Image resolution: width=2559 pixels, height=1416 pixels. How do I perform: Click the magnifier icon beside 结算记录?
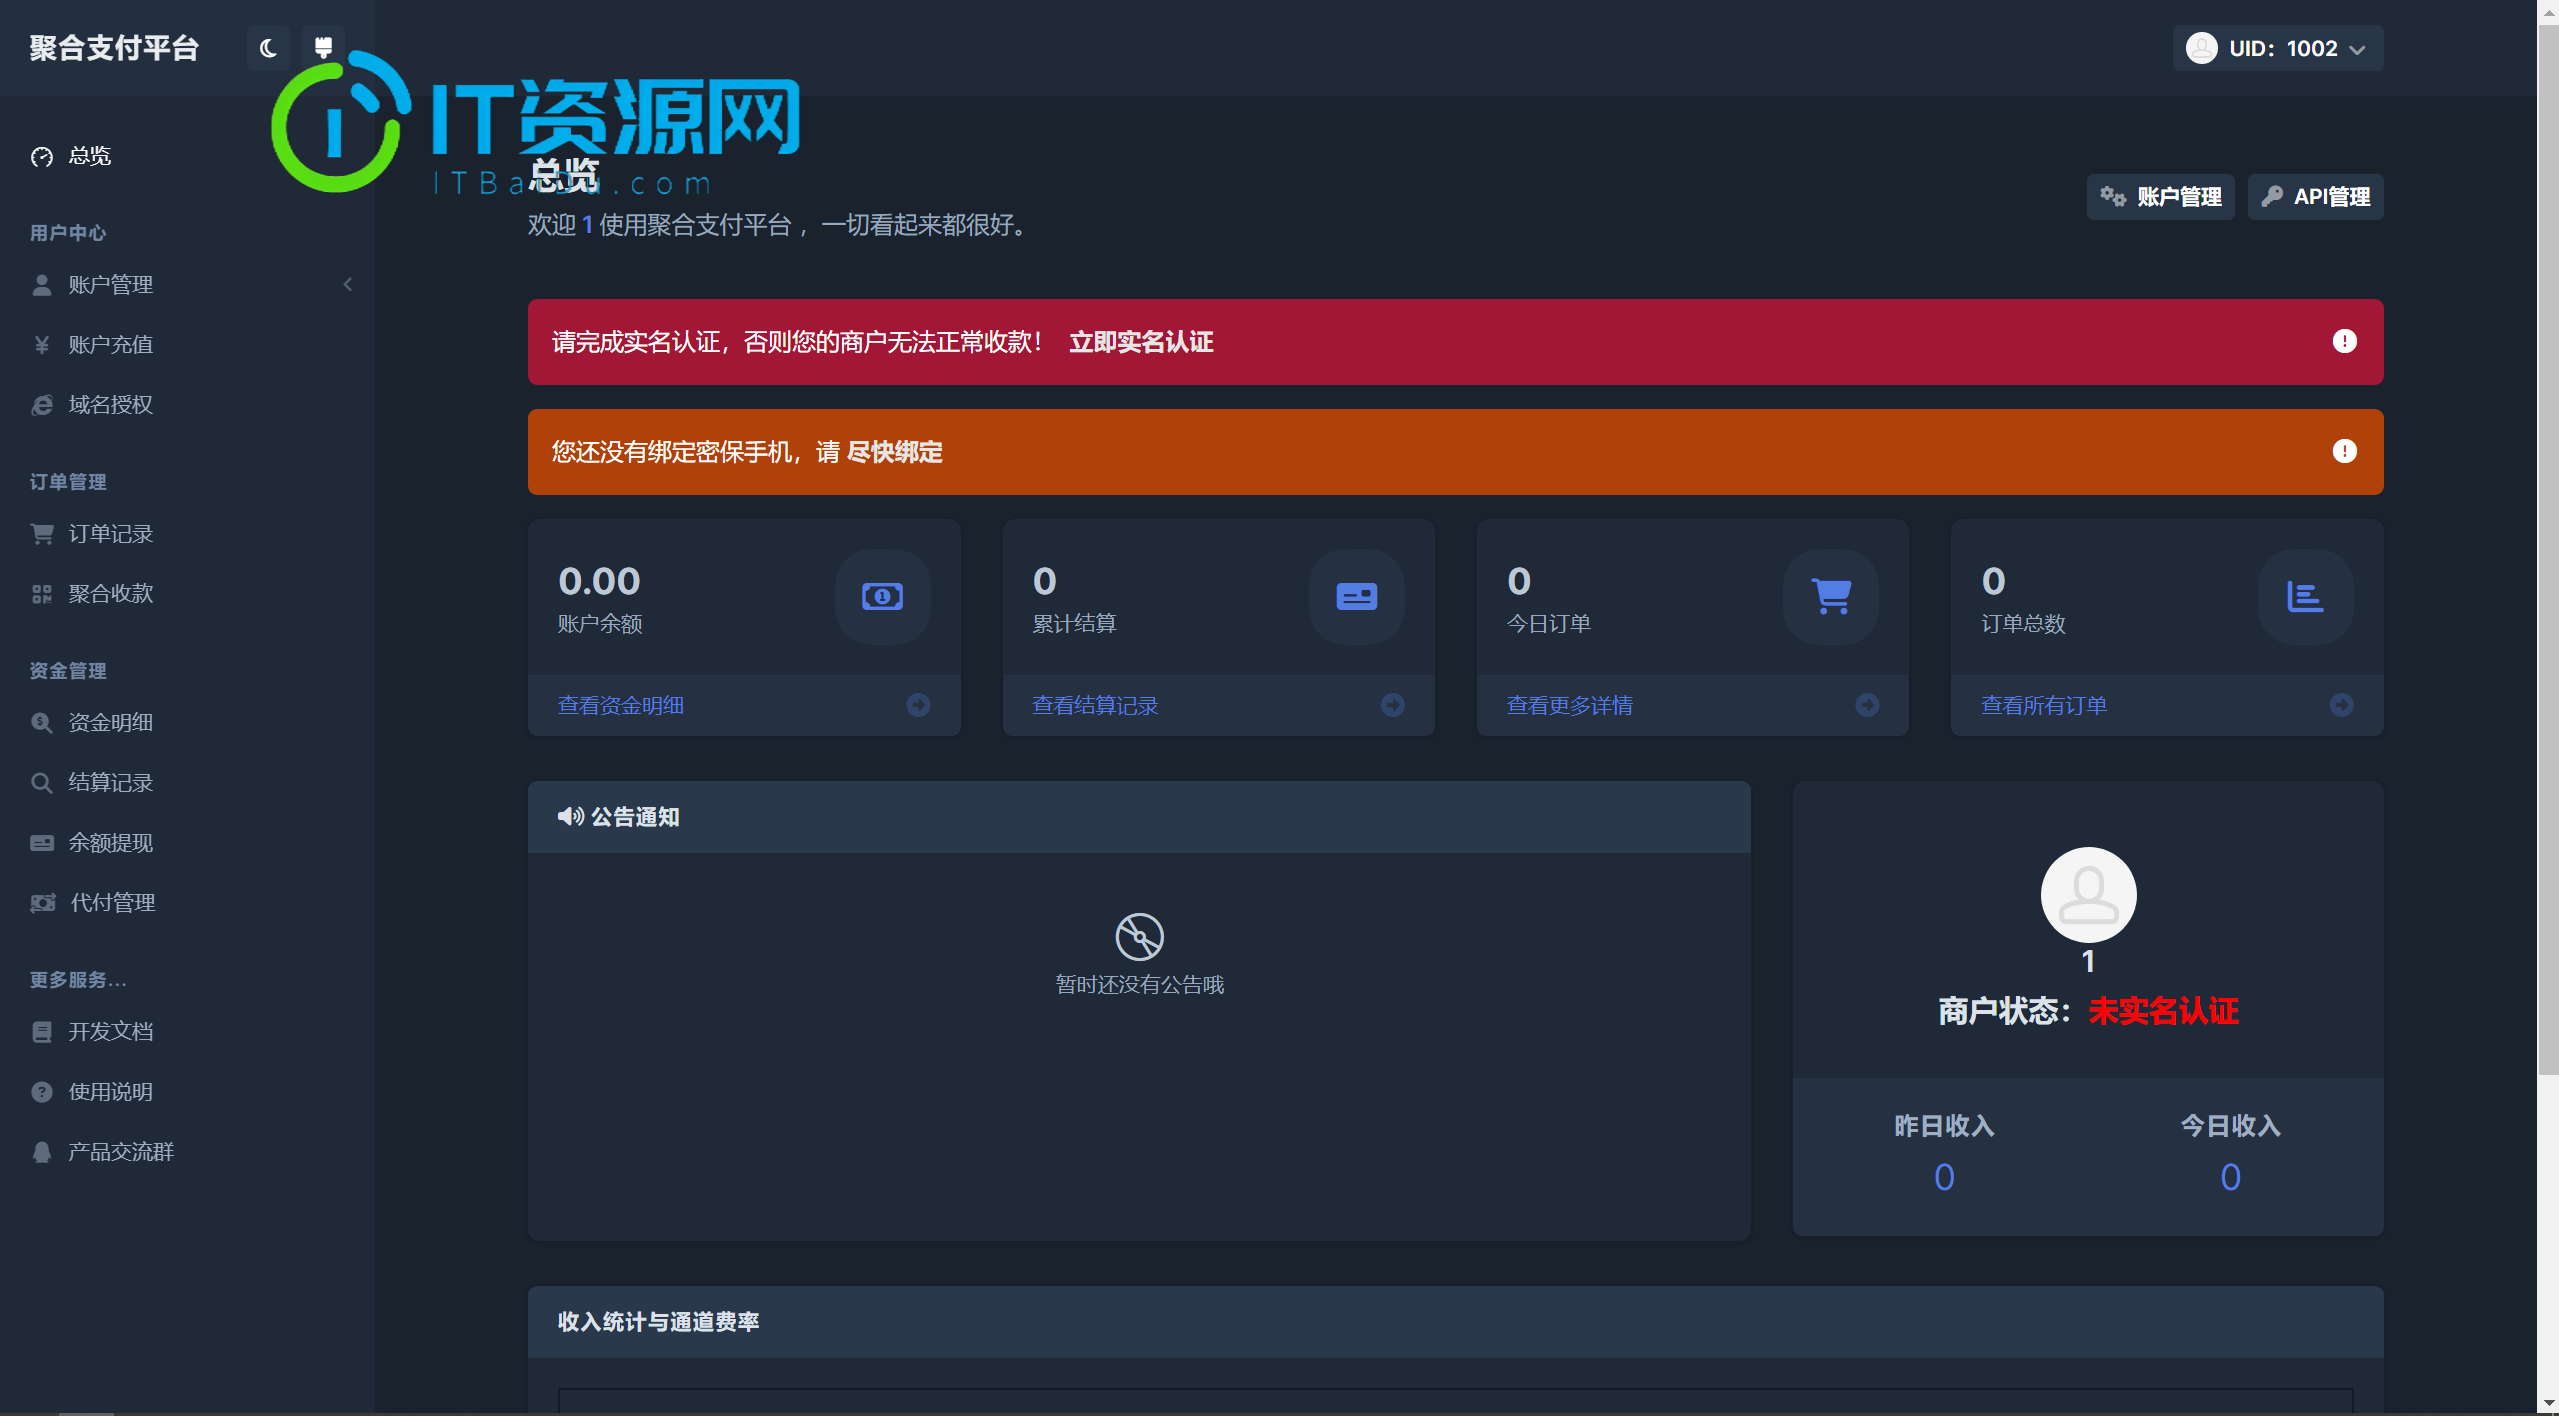(x=42, y=783)
